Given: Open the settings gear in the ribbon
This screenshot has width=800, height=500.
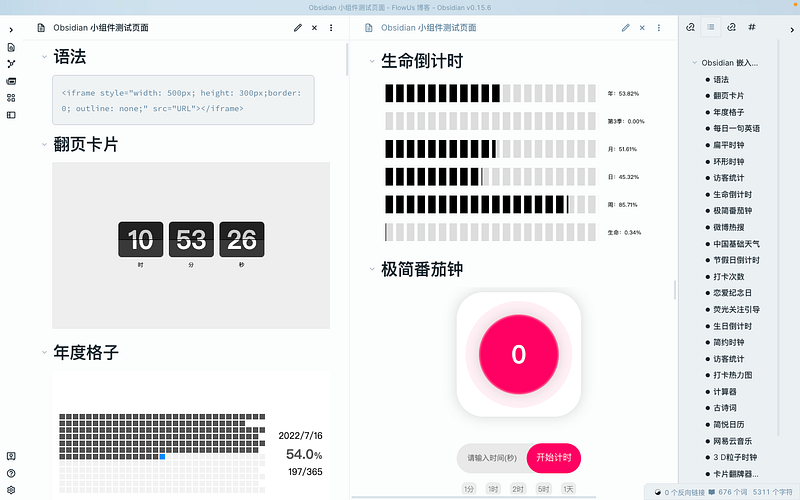Looking at the screenshot, I should 11,490.
